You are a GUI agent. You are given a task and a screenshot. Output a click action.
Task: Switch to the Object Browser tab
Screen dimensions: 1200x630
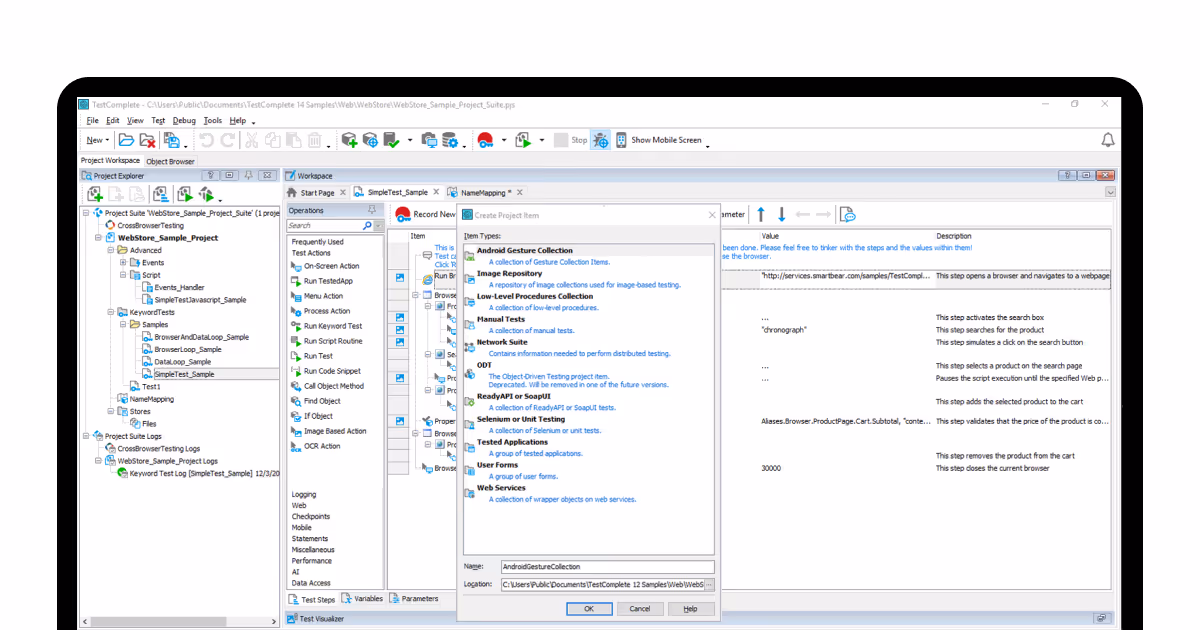point(170,161)
